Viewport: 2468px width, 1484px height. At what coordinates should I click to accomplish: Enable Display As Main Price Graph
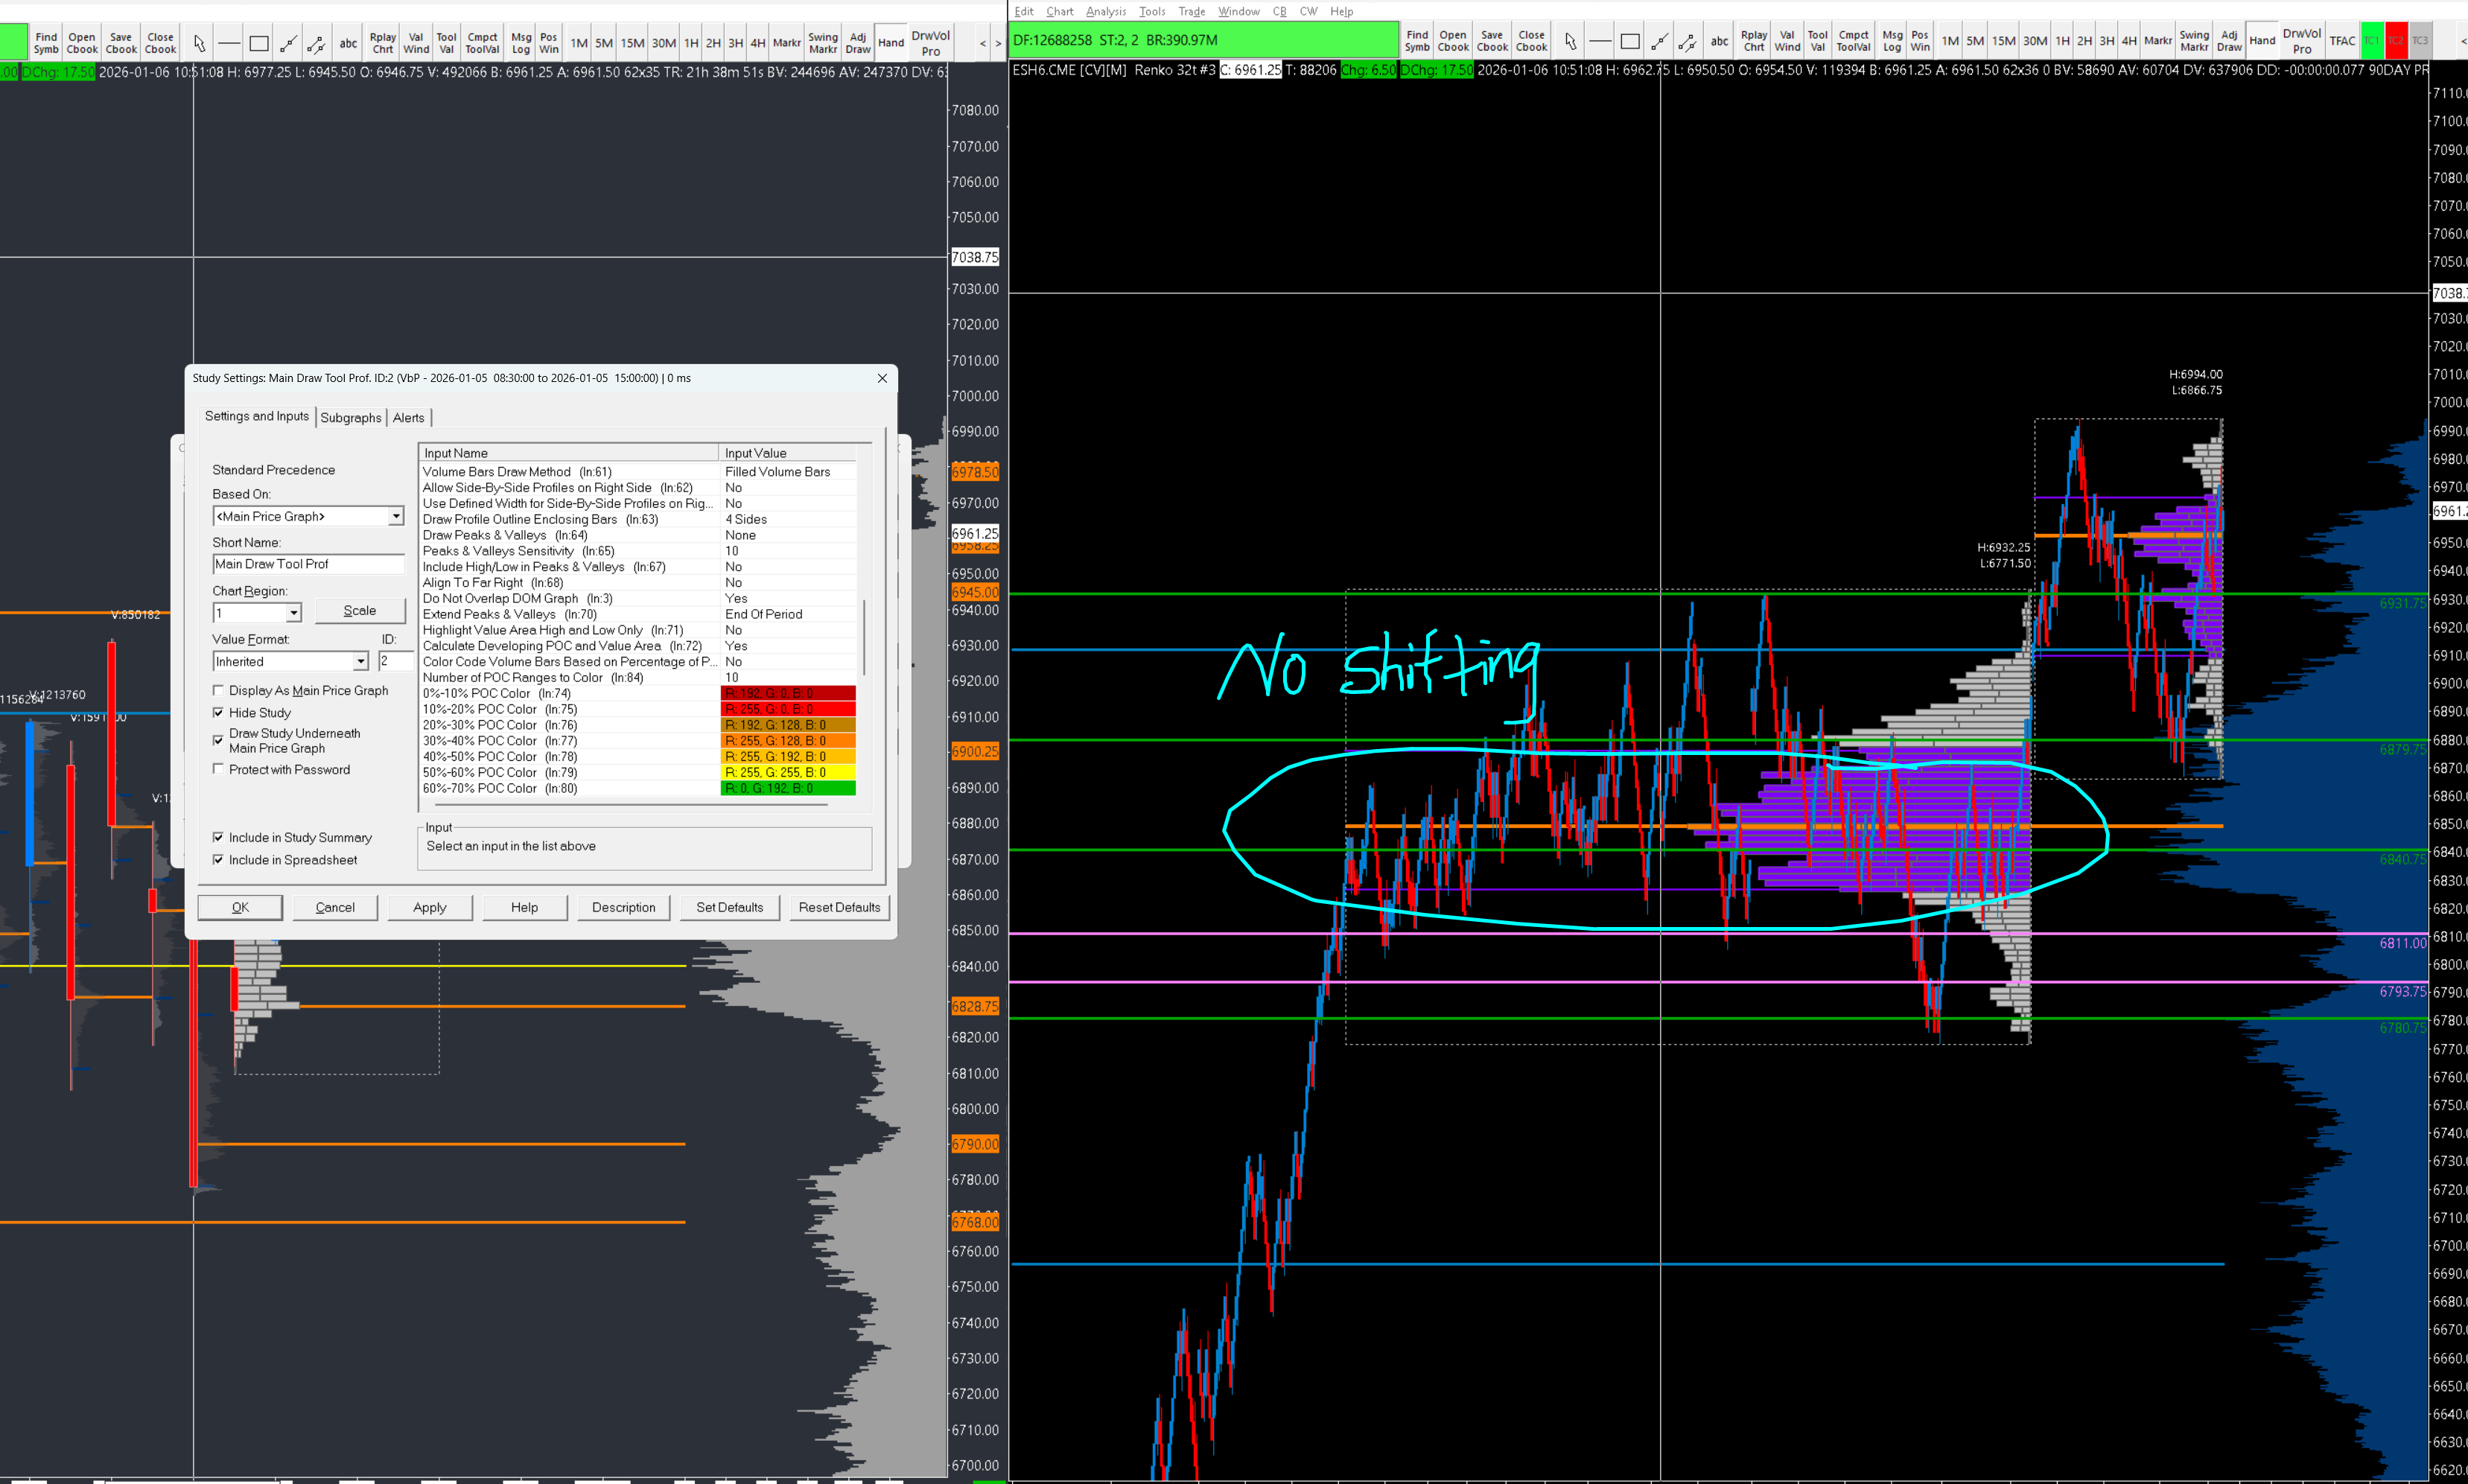tap(218, 690)
